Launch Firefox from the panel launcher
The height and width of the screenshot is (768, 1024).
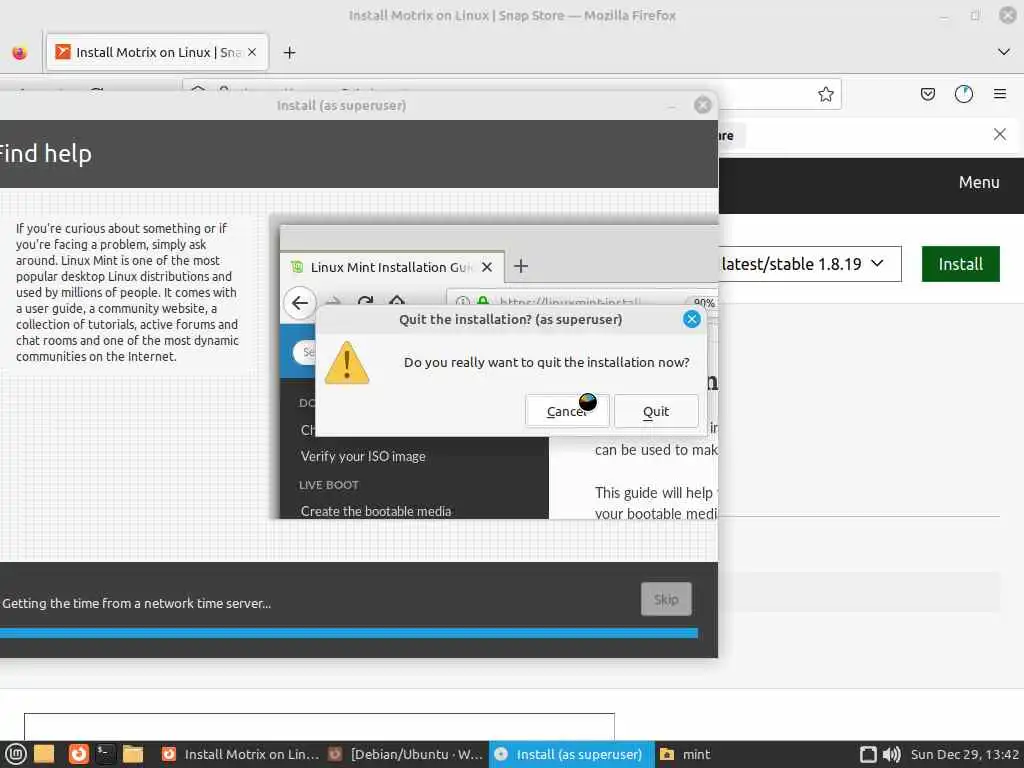(x=78, y=754)
